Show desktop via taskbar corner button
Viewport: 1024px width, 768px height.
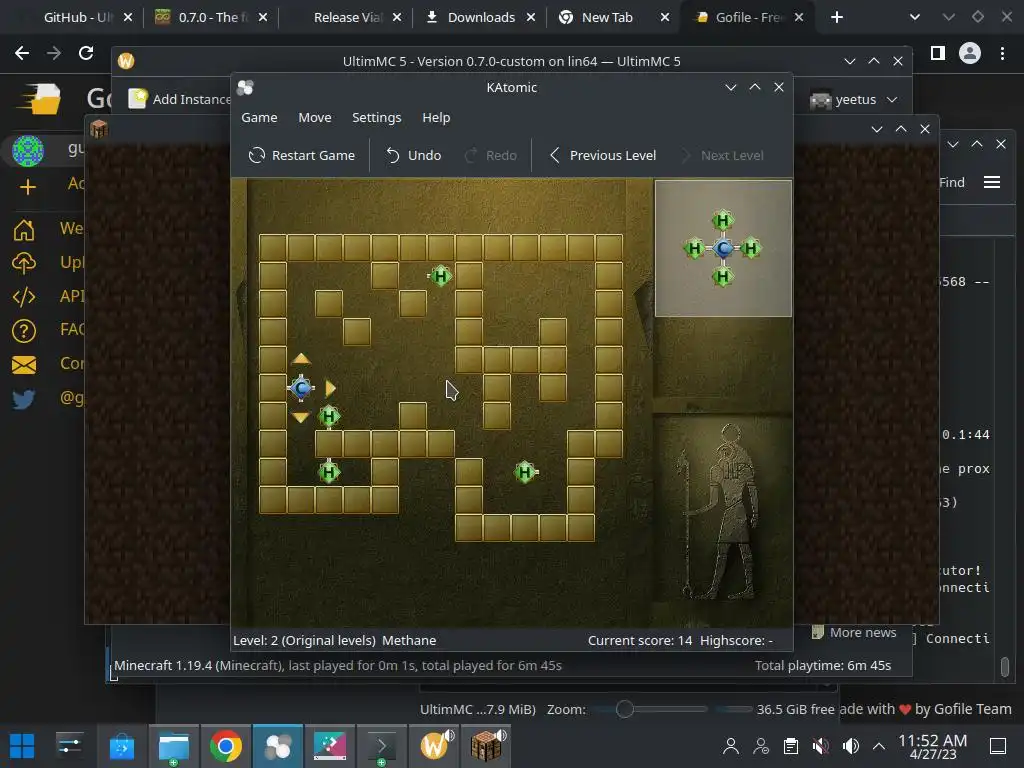998,746
